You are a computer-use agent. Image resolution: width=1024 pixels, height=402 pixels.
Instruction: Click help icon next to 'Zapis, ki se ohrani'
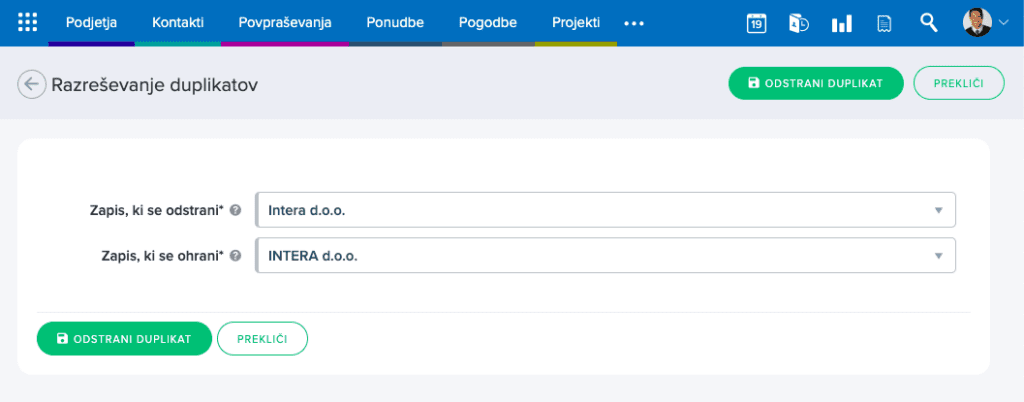pos(235,256)
